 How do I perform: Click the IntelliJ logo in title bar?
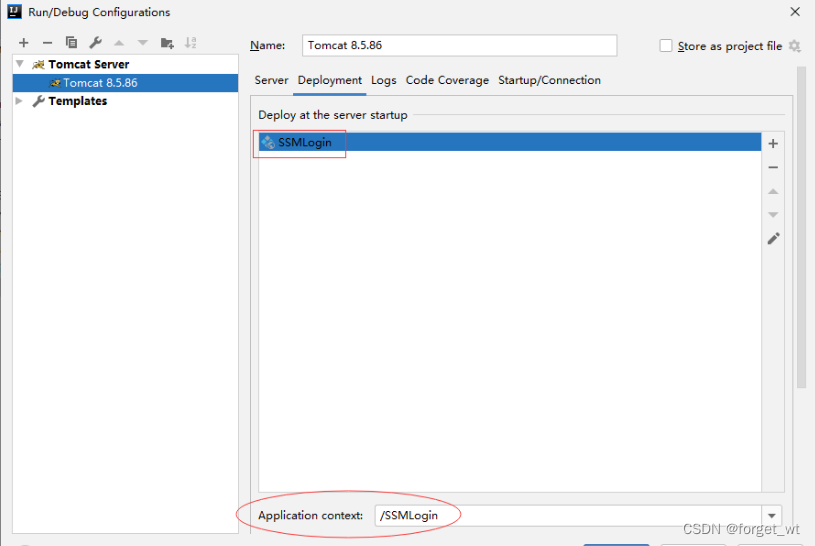tap(14, 11)
